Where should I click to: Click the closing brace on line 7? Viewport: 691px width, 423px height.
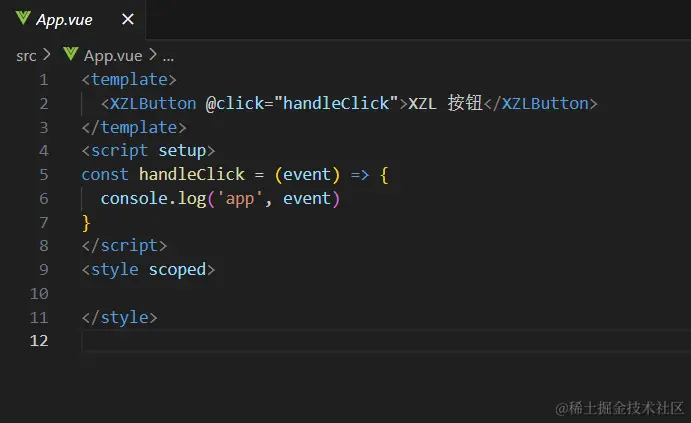[86, 223]
